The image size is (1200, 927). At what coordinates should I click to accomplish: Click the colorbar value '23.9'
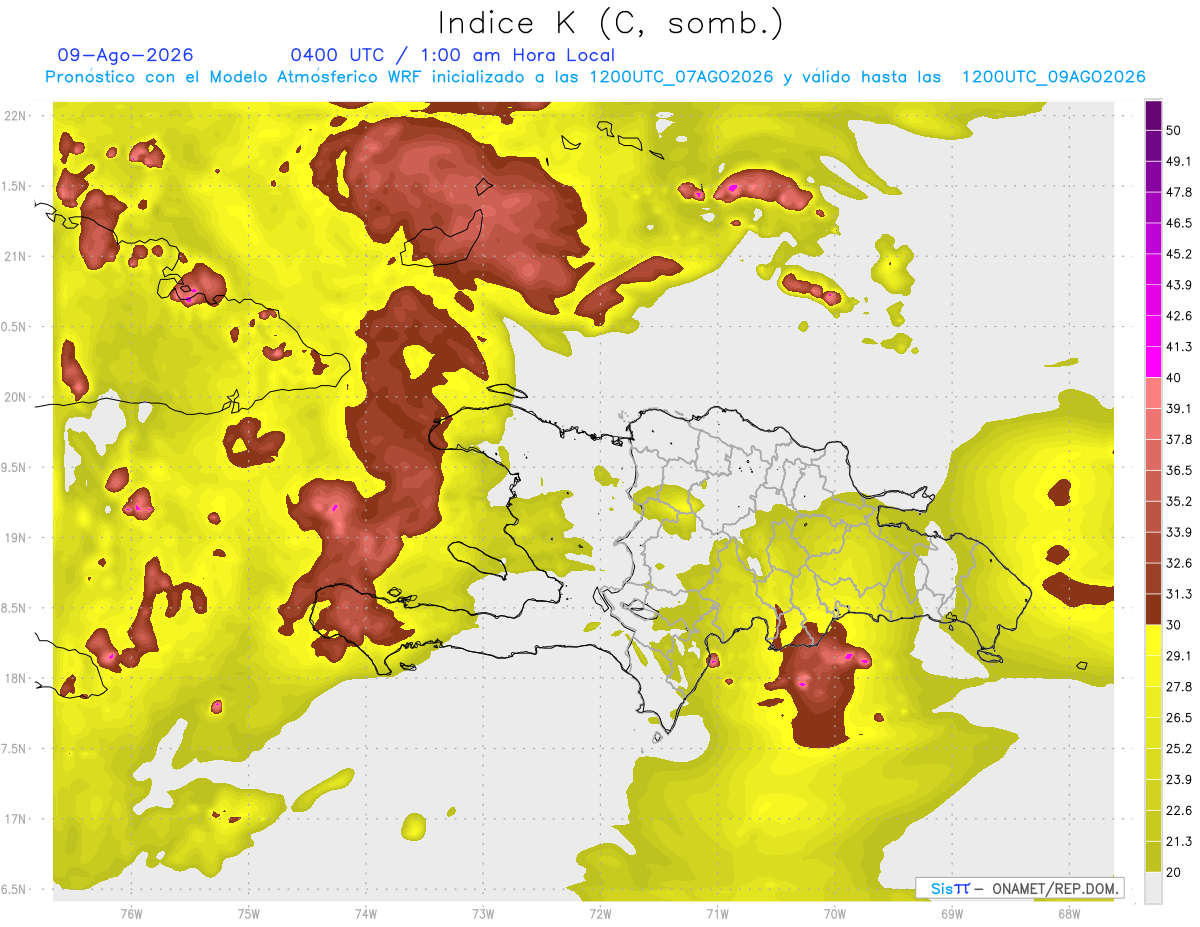click(1179, 780)
